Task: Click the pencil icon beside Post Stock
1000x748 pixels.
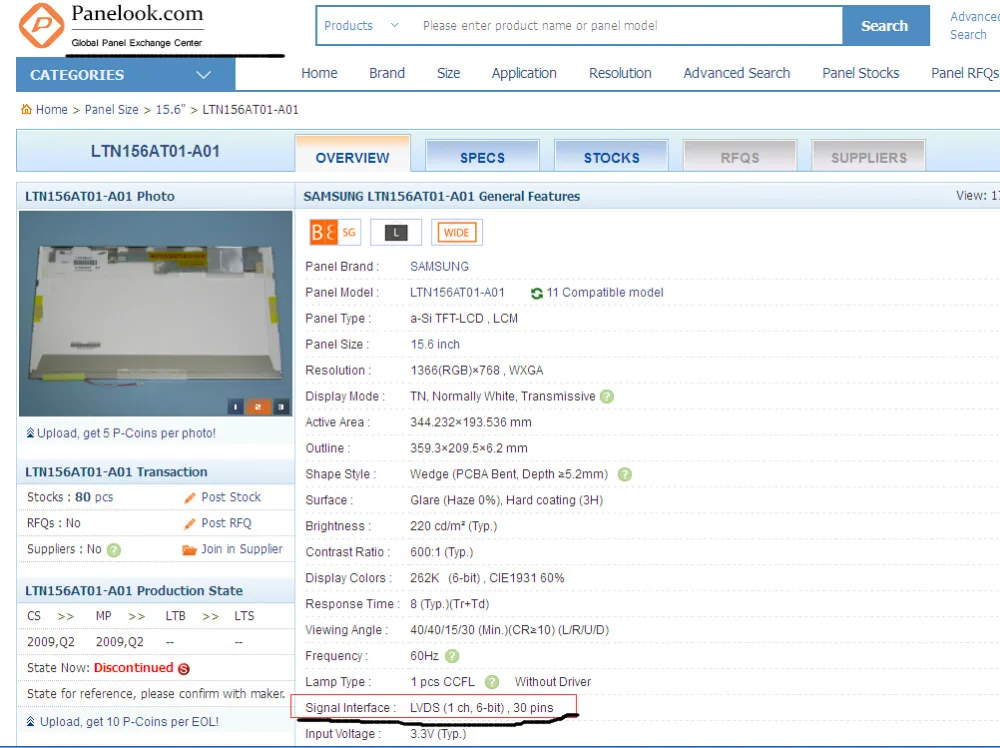Action: pyautogui.click(x=189, y=497)
